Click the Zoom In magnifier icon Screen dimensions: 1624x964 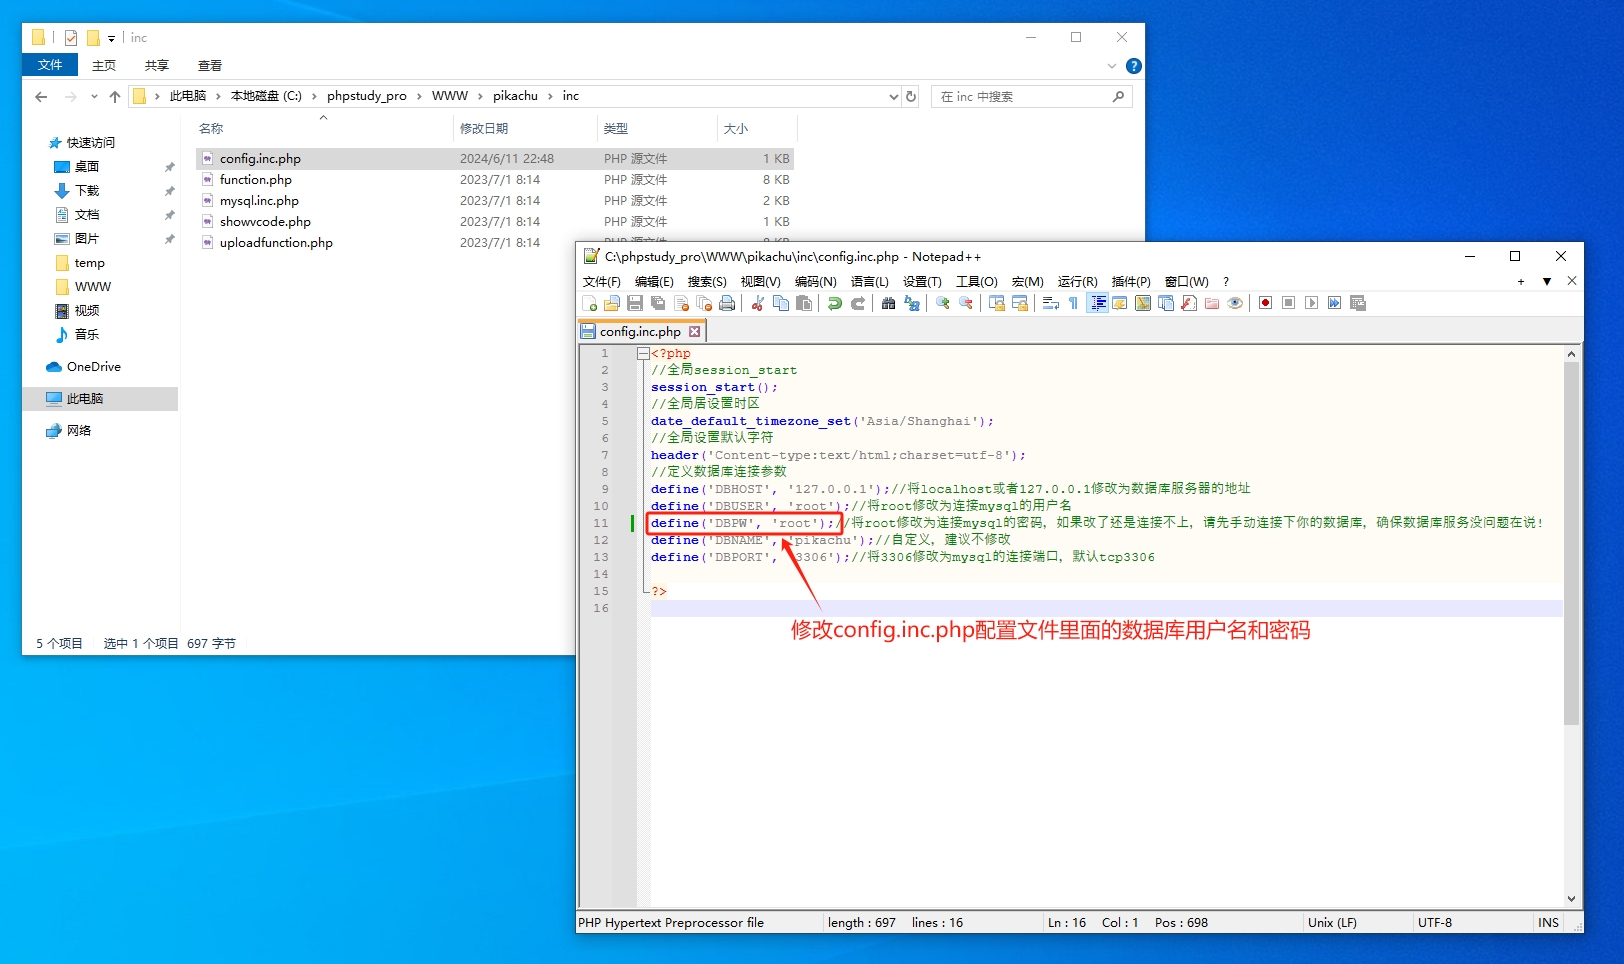943,303
